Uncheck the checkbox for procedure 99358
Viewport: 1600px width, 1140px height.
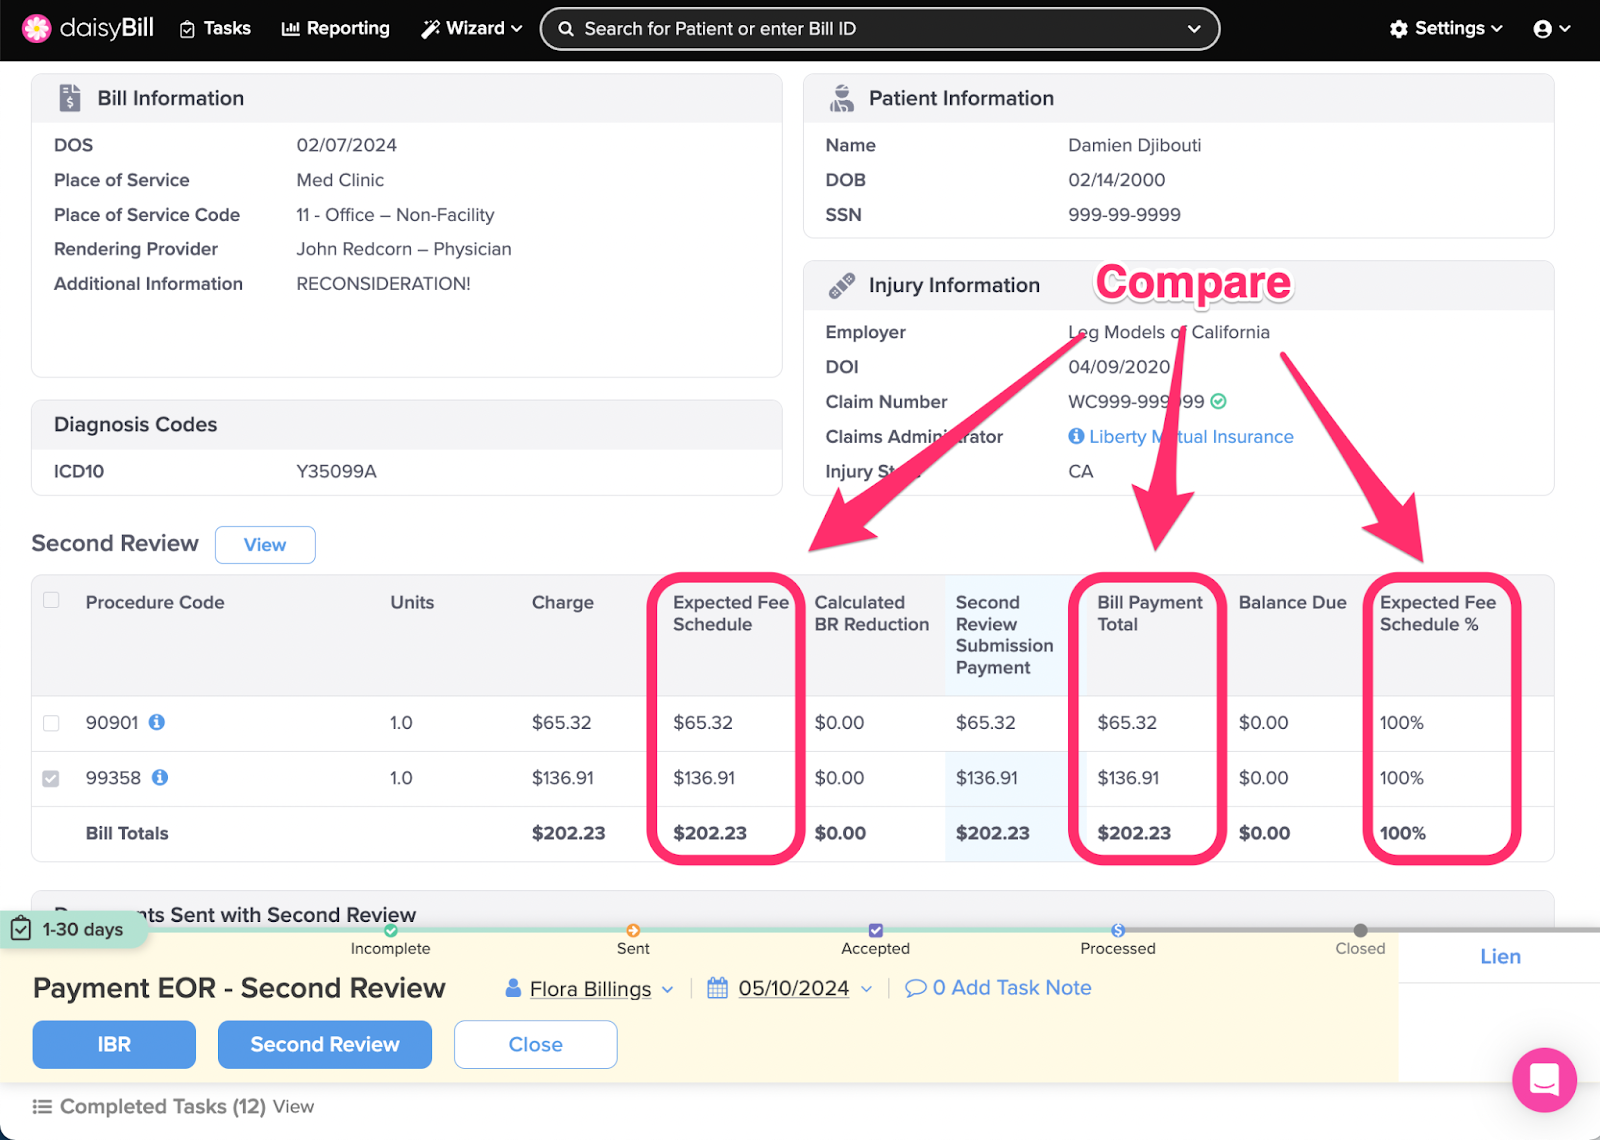click(x=51, y=778)
